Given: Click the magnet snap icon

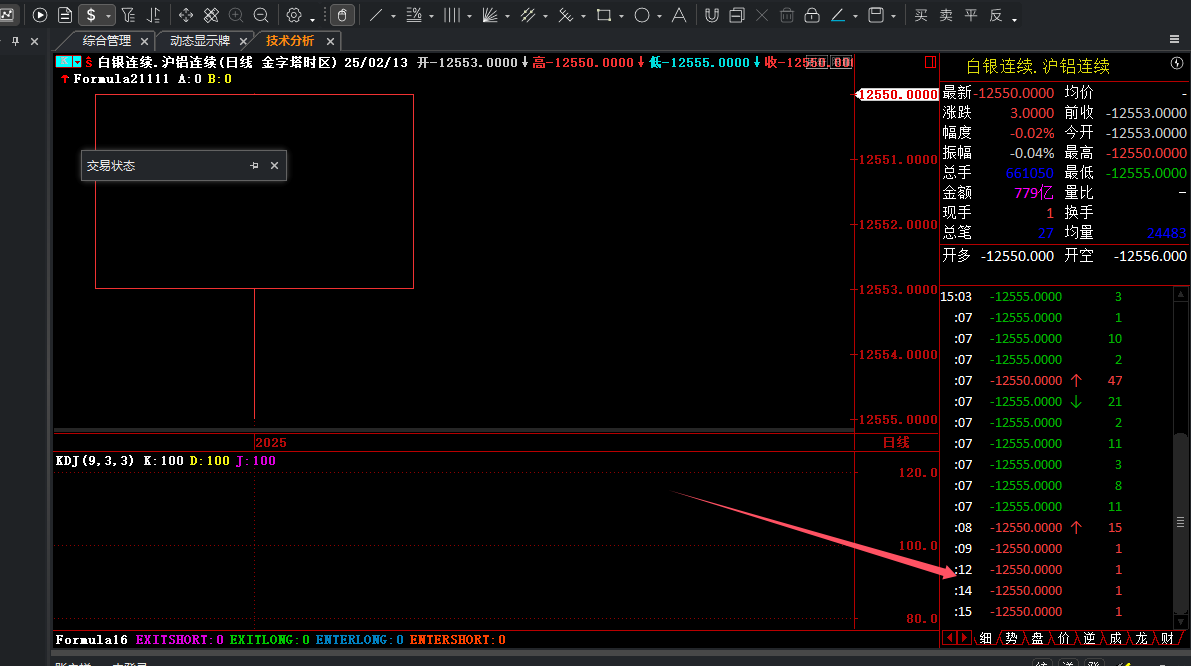Looking at the screenshot, I should 711,15.
